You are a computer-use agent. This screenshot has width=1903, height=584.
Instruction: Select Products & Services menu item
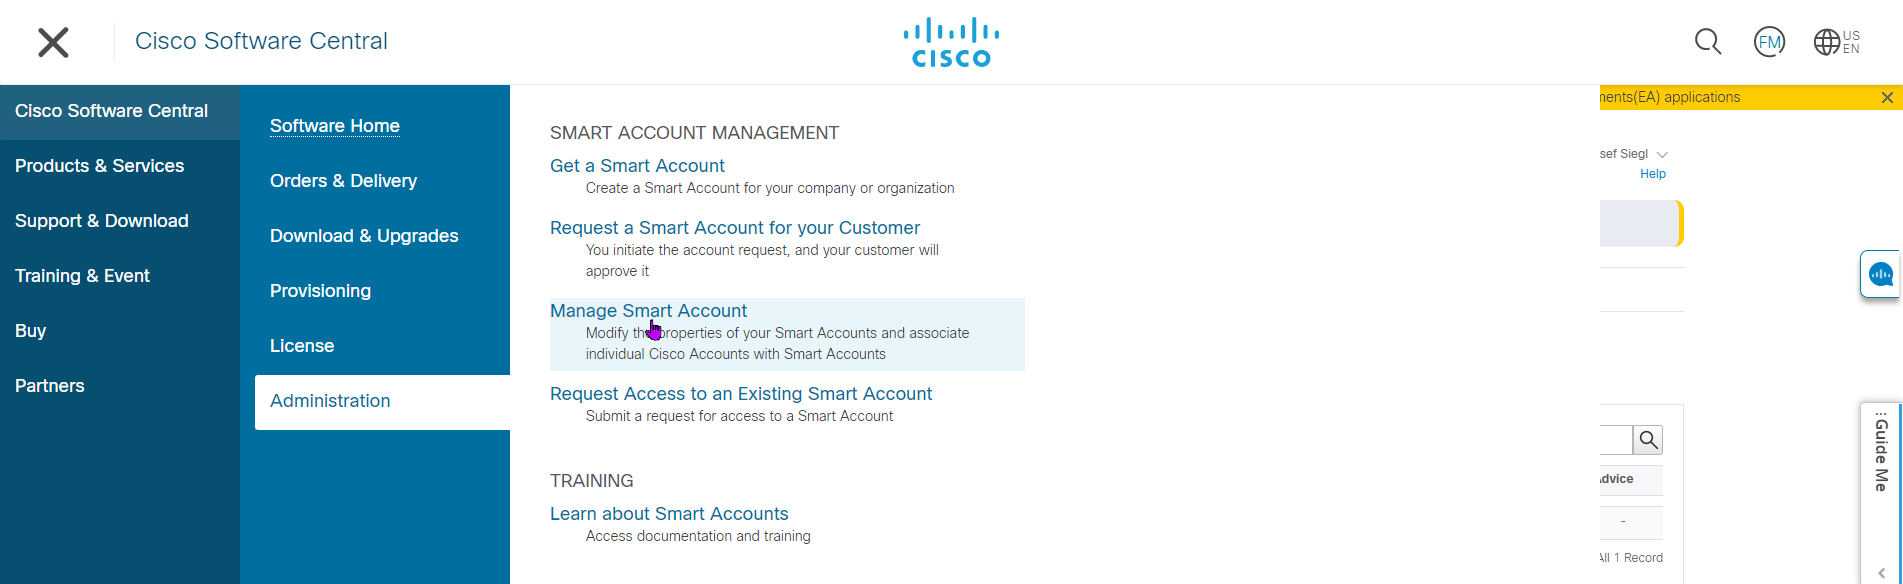(100, 166)
